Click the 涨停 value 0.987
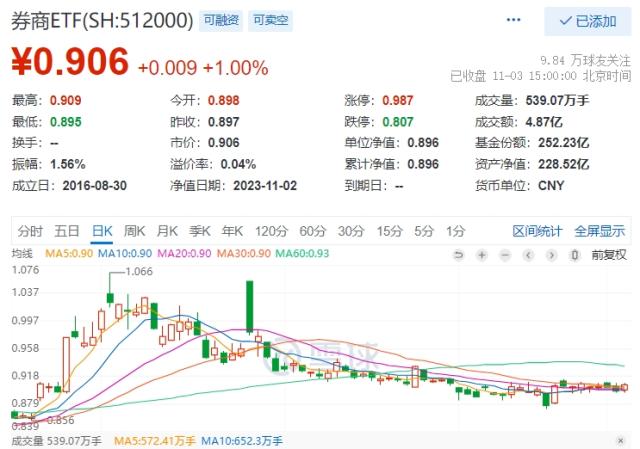Image resolution: width=640 pixels, height=449 pixels. point(398,100)
